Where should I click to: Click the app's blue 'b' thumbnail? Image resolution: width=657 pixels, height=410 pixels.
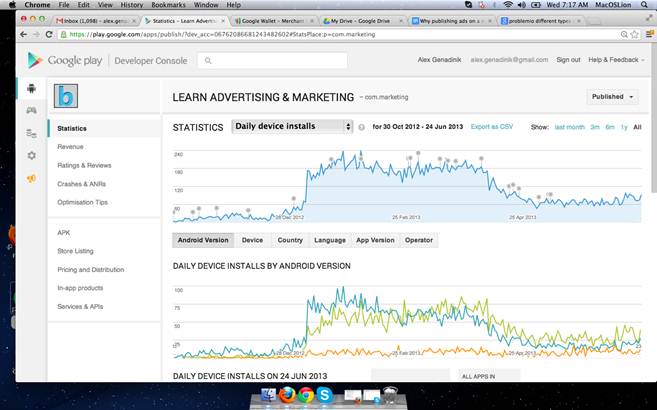[x=66, y=96]
